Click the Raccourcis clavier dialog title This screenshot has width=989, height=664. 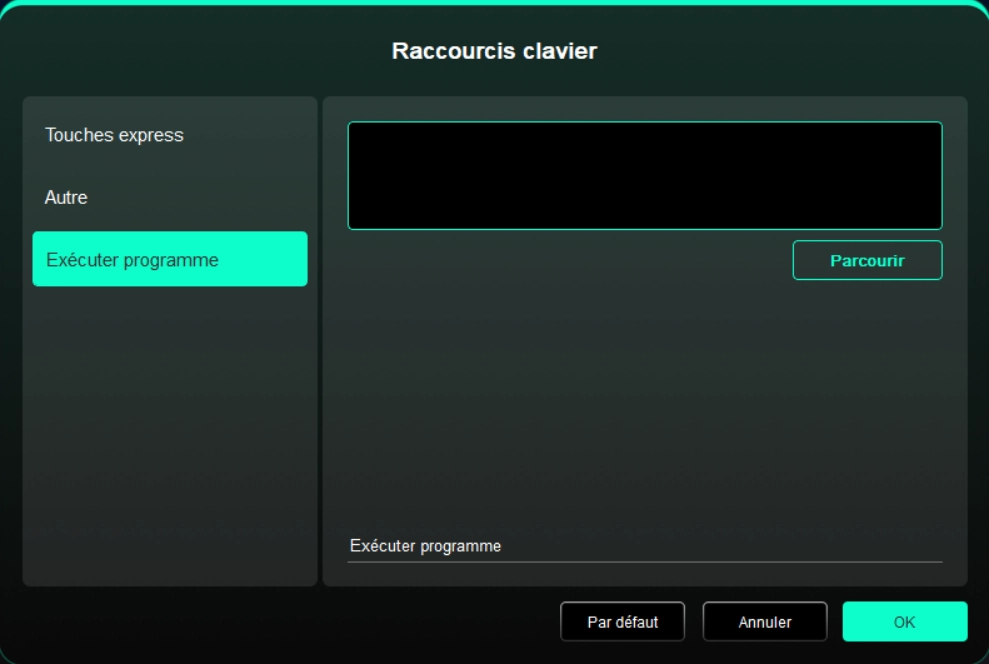[494, 51]
